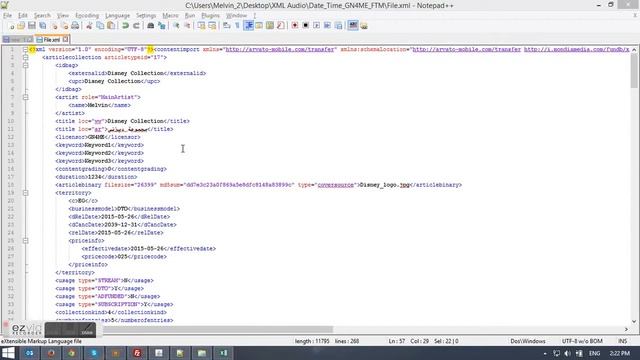This screenshot has width=640, height=360.
Task: Switch to the inactive first document tab
Action: [x=18, y=40]
